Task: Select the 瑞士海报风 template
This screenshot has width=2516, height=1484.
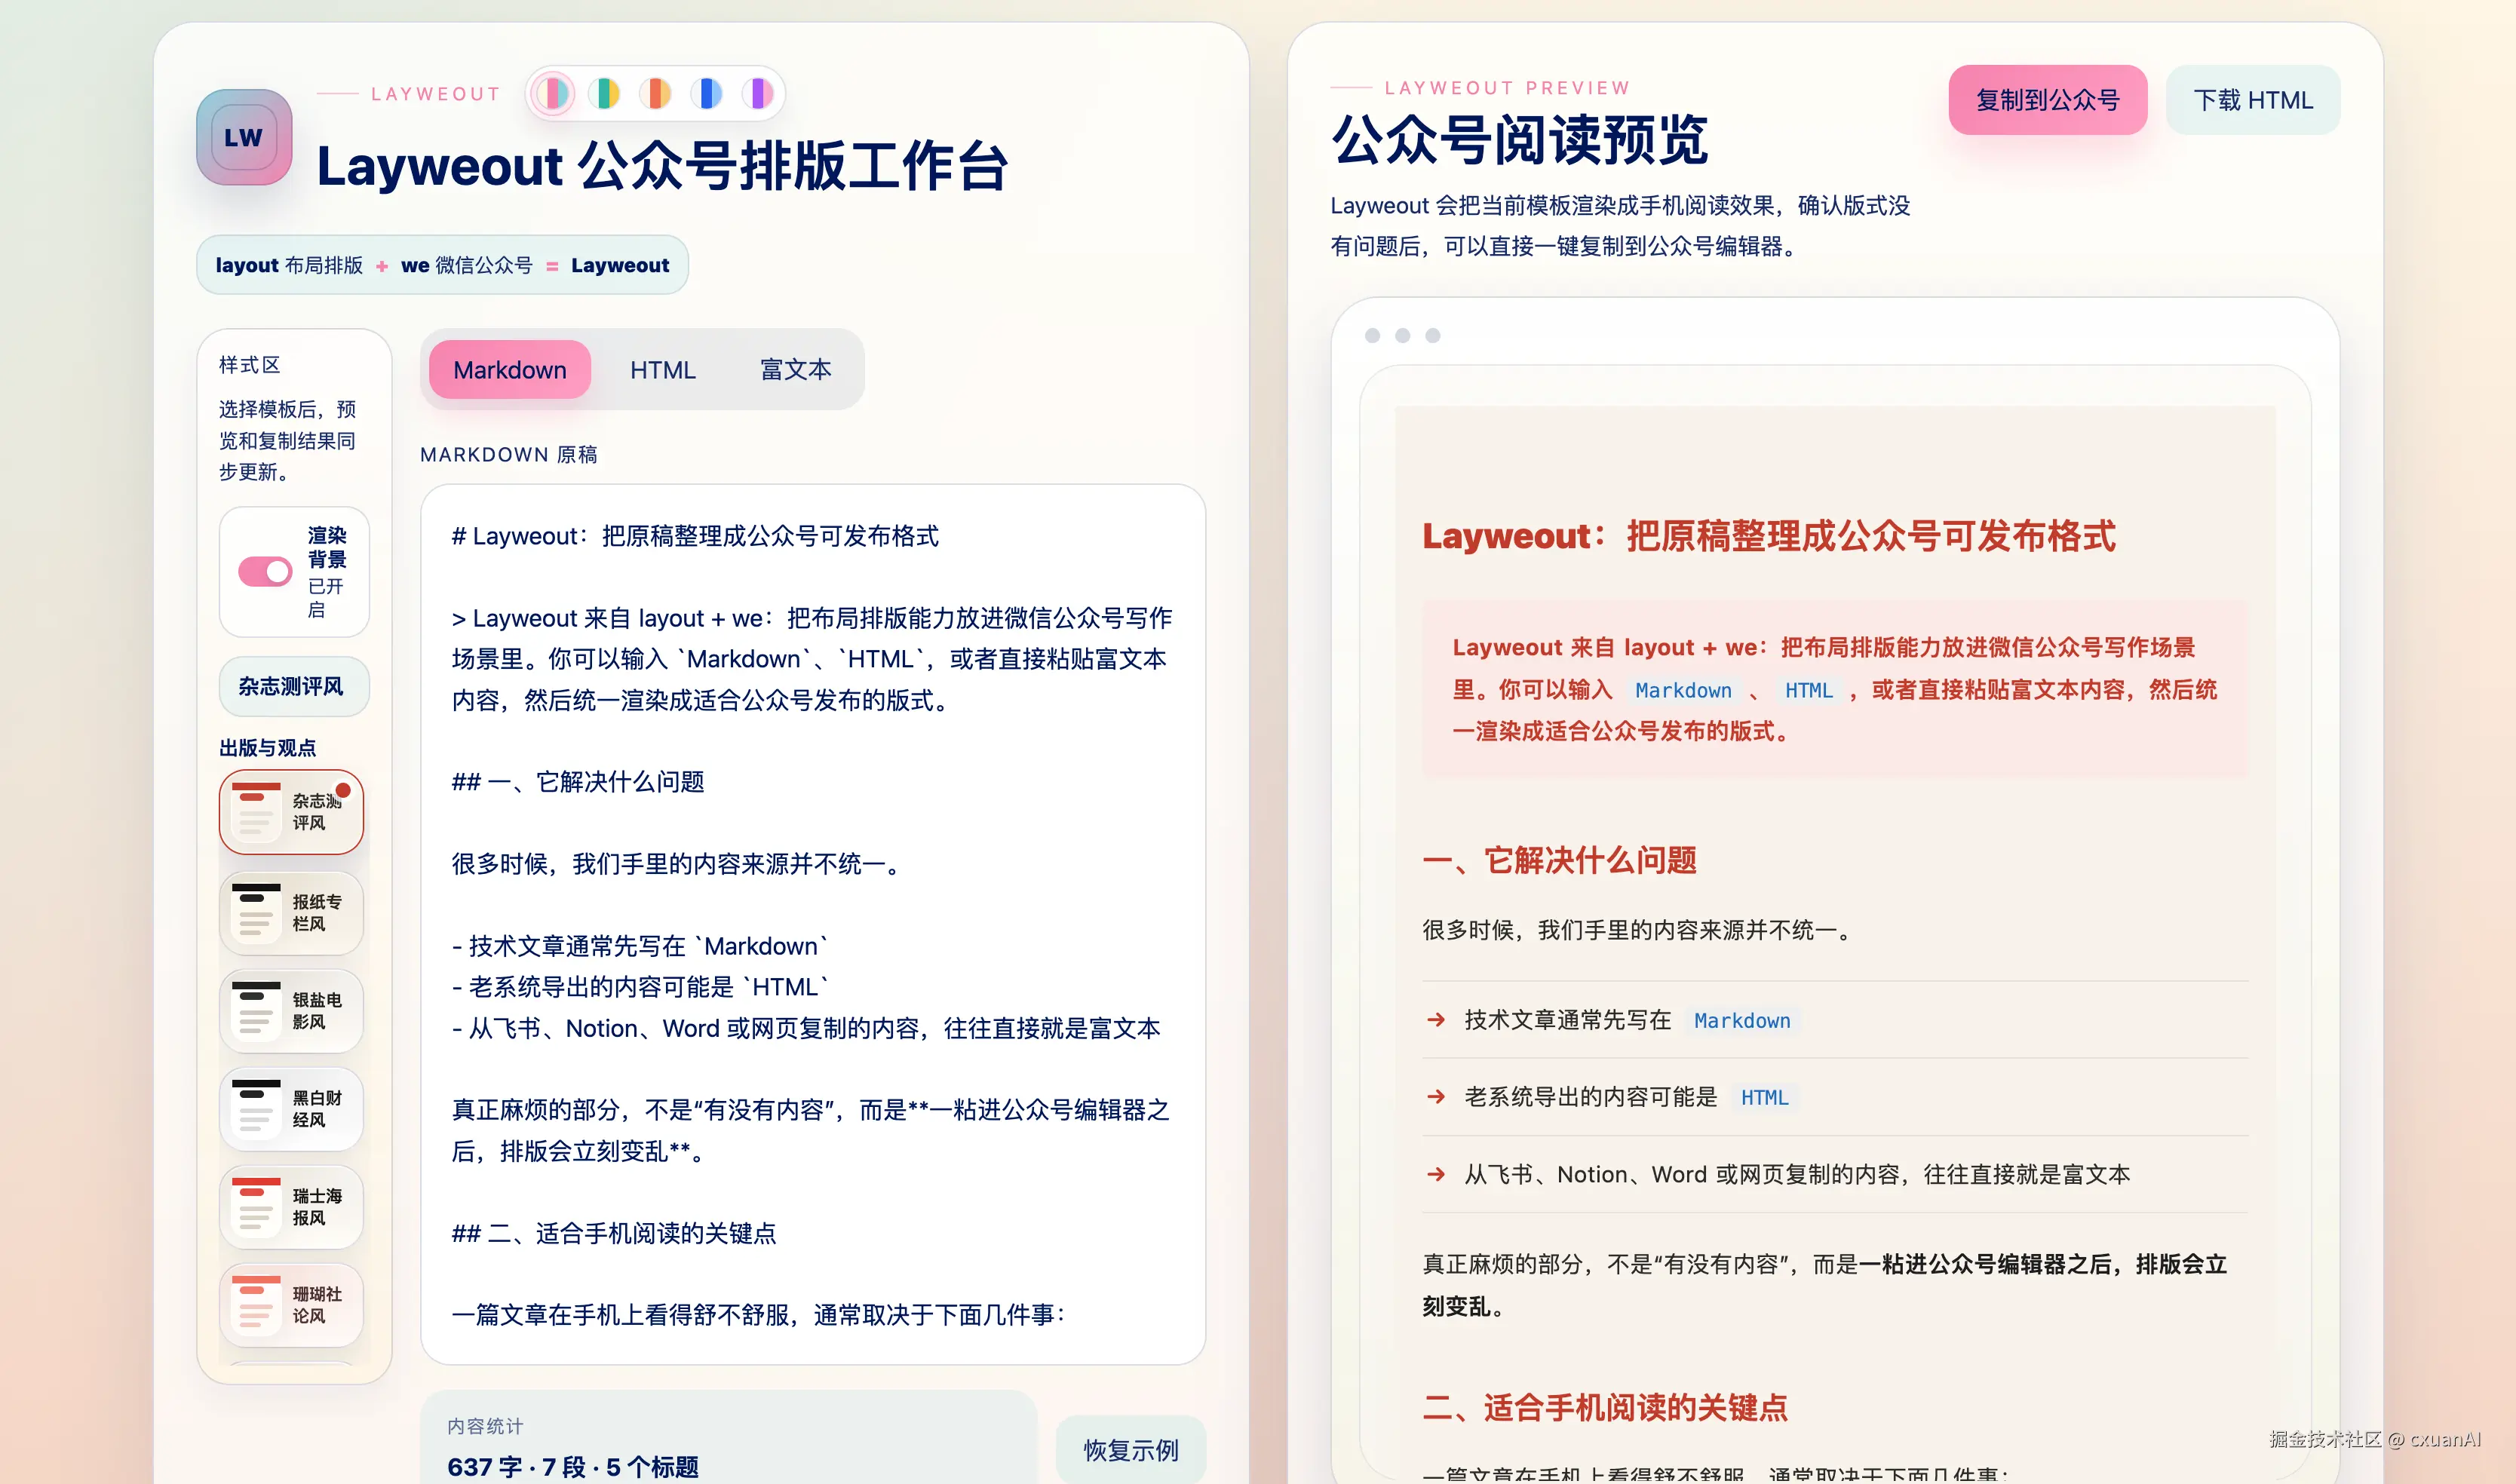Action: coord(291,1206)
